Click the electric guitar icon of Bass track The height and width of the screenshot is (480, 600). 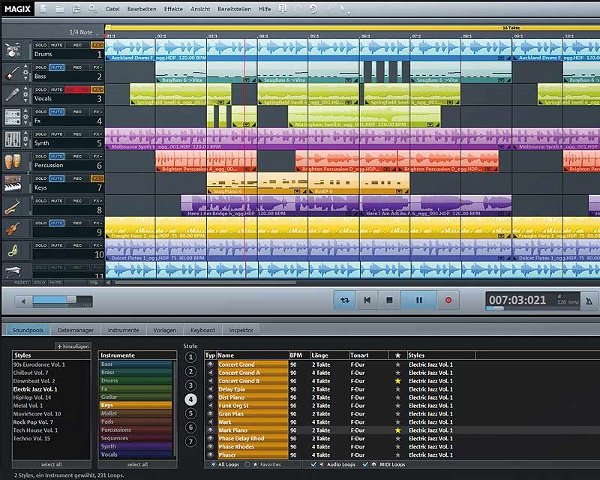point(12,72)
